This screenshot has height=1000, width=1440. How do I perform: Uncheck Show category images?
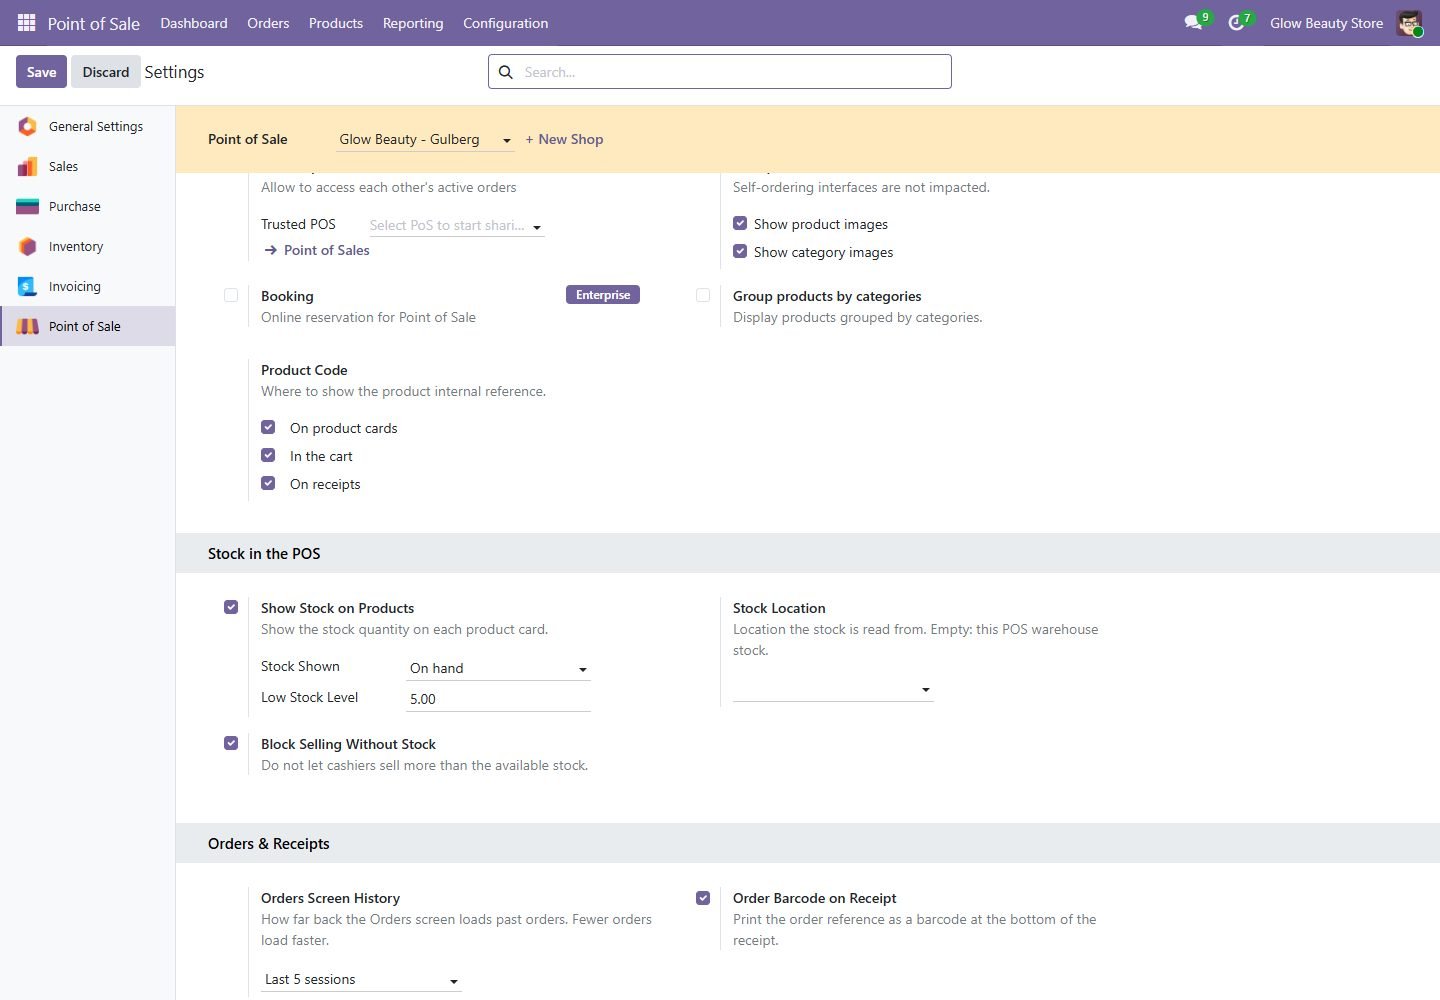coord(740,251)
